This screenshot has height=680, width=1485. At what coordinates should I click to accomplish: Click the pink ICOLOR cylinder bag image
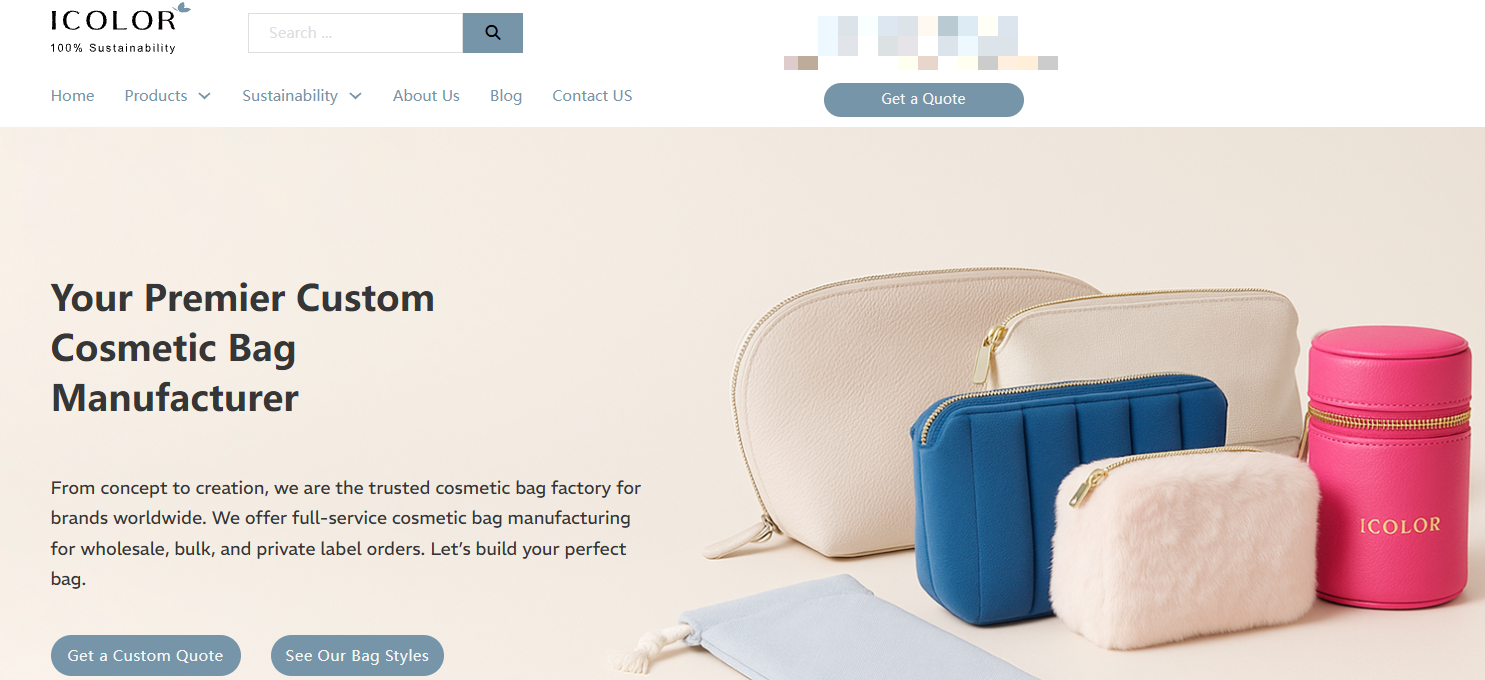pyautogui.click(x=1390, y=468)
